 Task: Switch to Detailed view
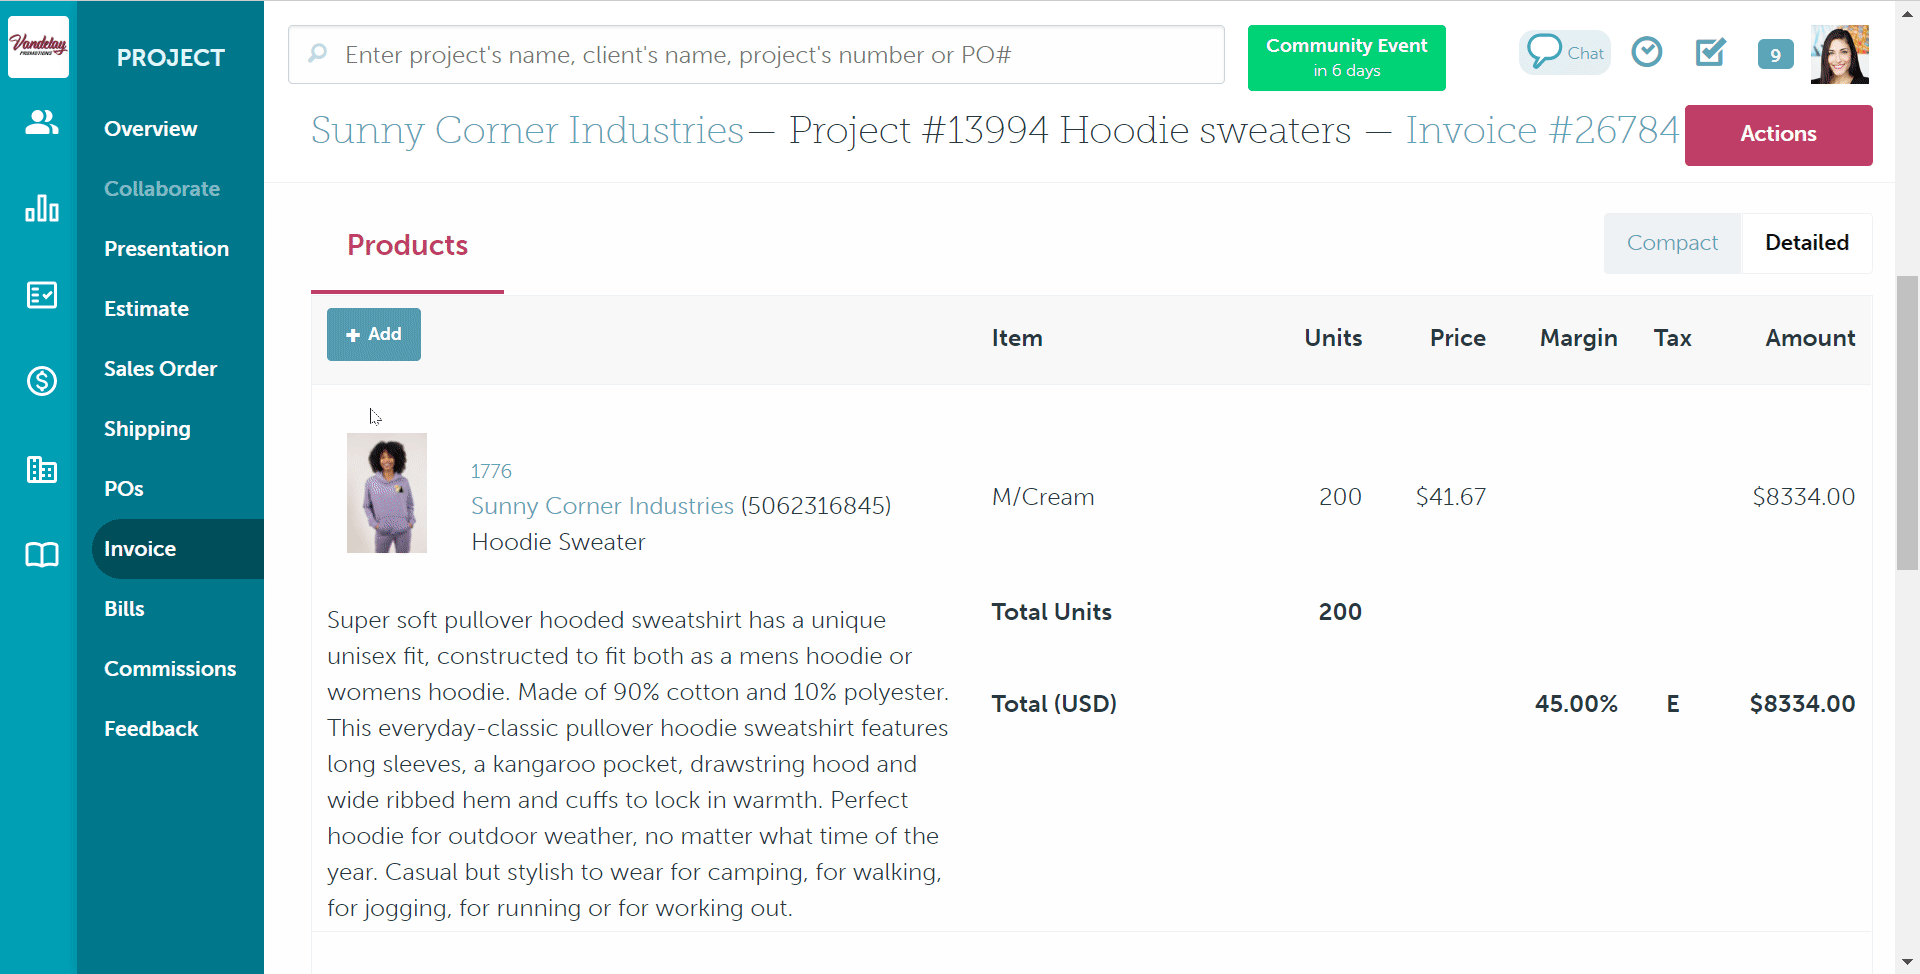[1806, 243]
